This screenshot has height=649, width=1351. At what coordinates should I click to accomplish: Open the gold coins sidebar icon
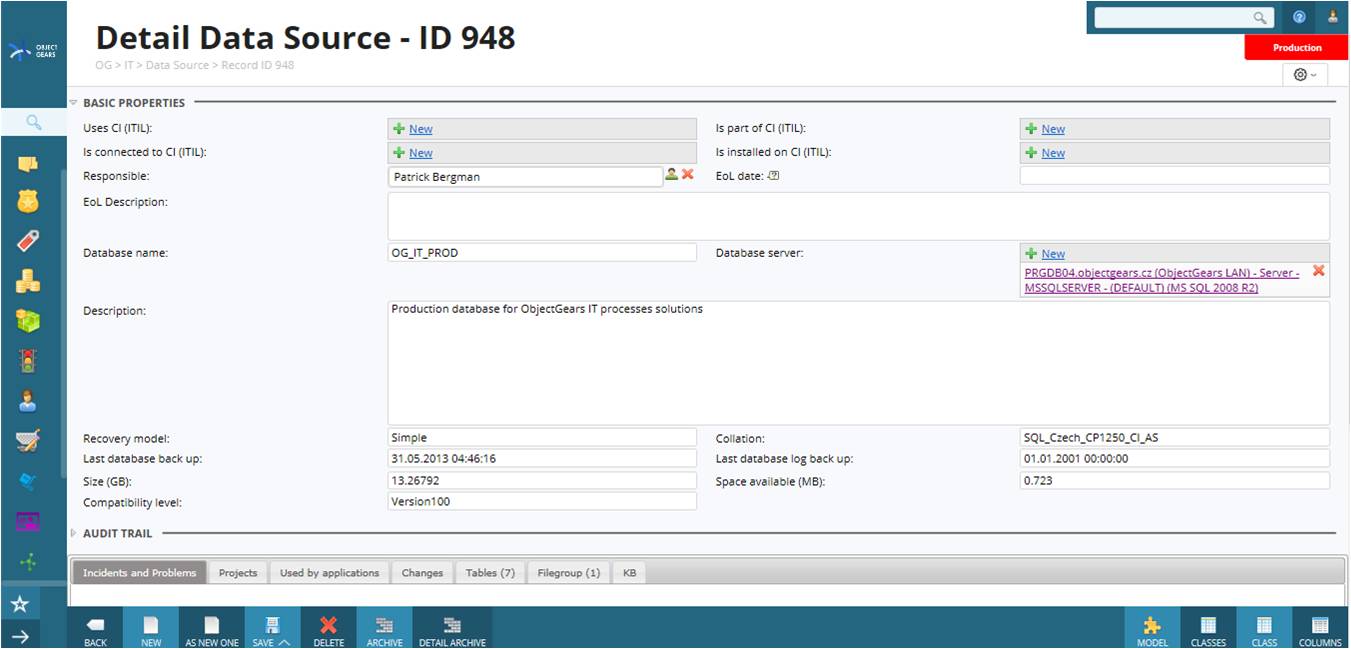coord(28,281)
